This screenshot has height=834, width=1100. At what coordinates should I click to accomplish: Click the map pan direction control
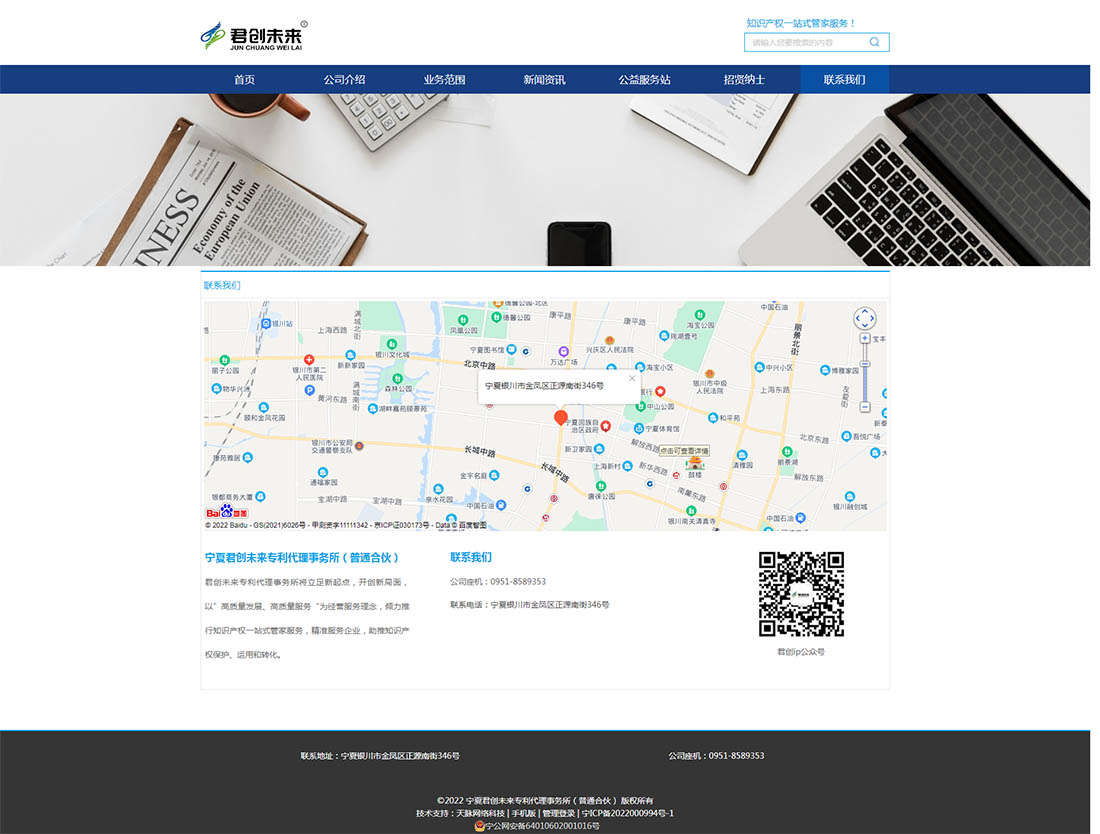(865, 318)
